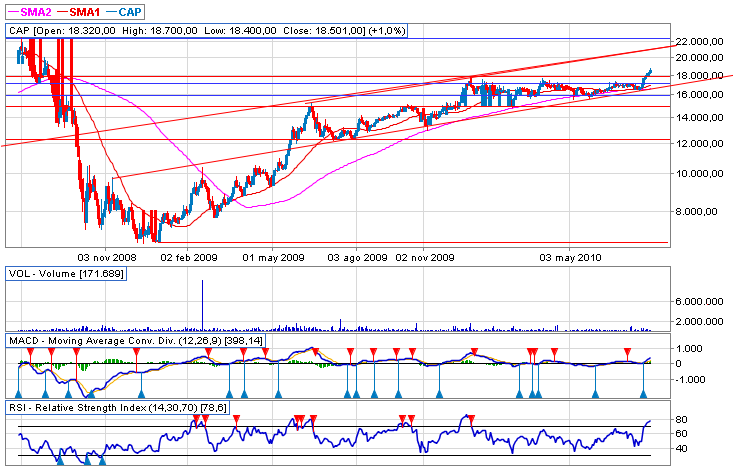Screen dimensions: 745x470
Task: Click the 8.000,00 price axis label
Action: [700, 211]
